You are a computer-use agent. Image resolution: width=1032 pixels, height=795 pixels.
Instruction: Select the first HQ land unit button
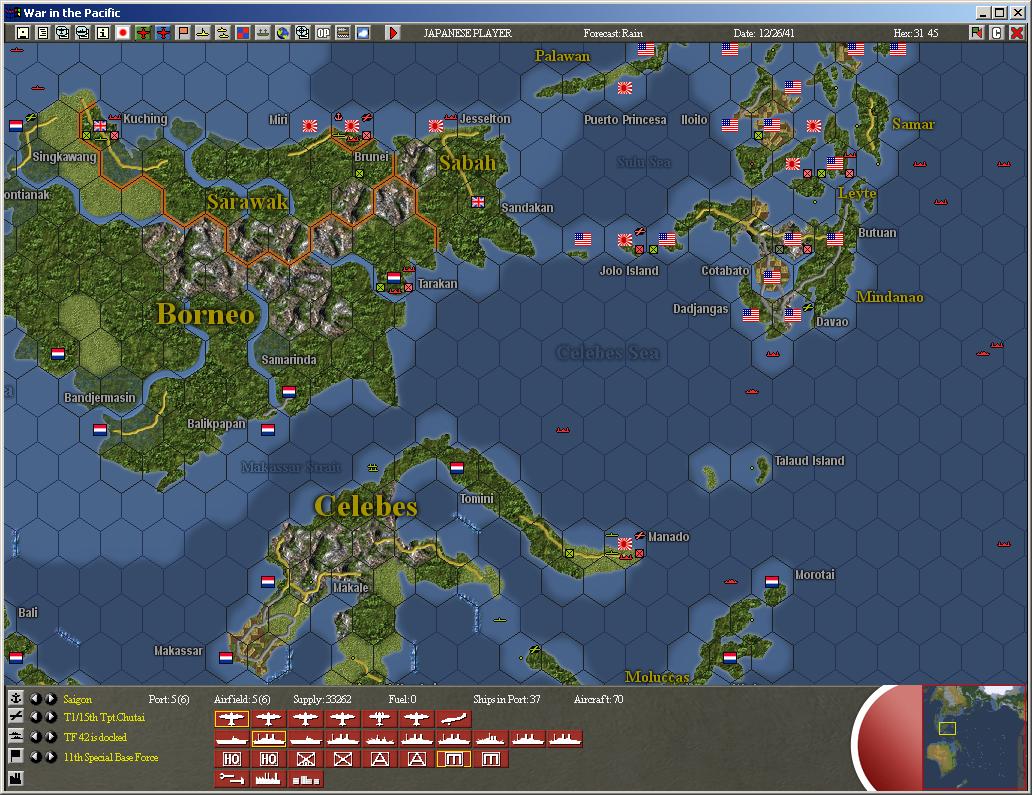232,759
